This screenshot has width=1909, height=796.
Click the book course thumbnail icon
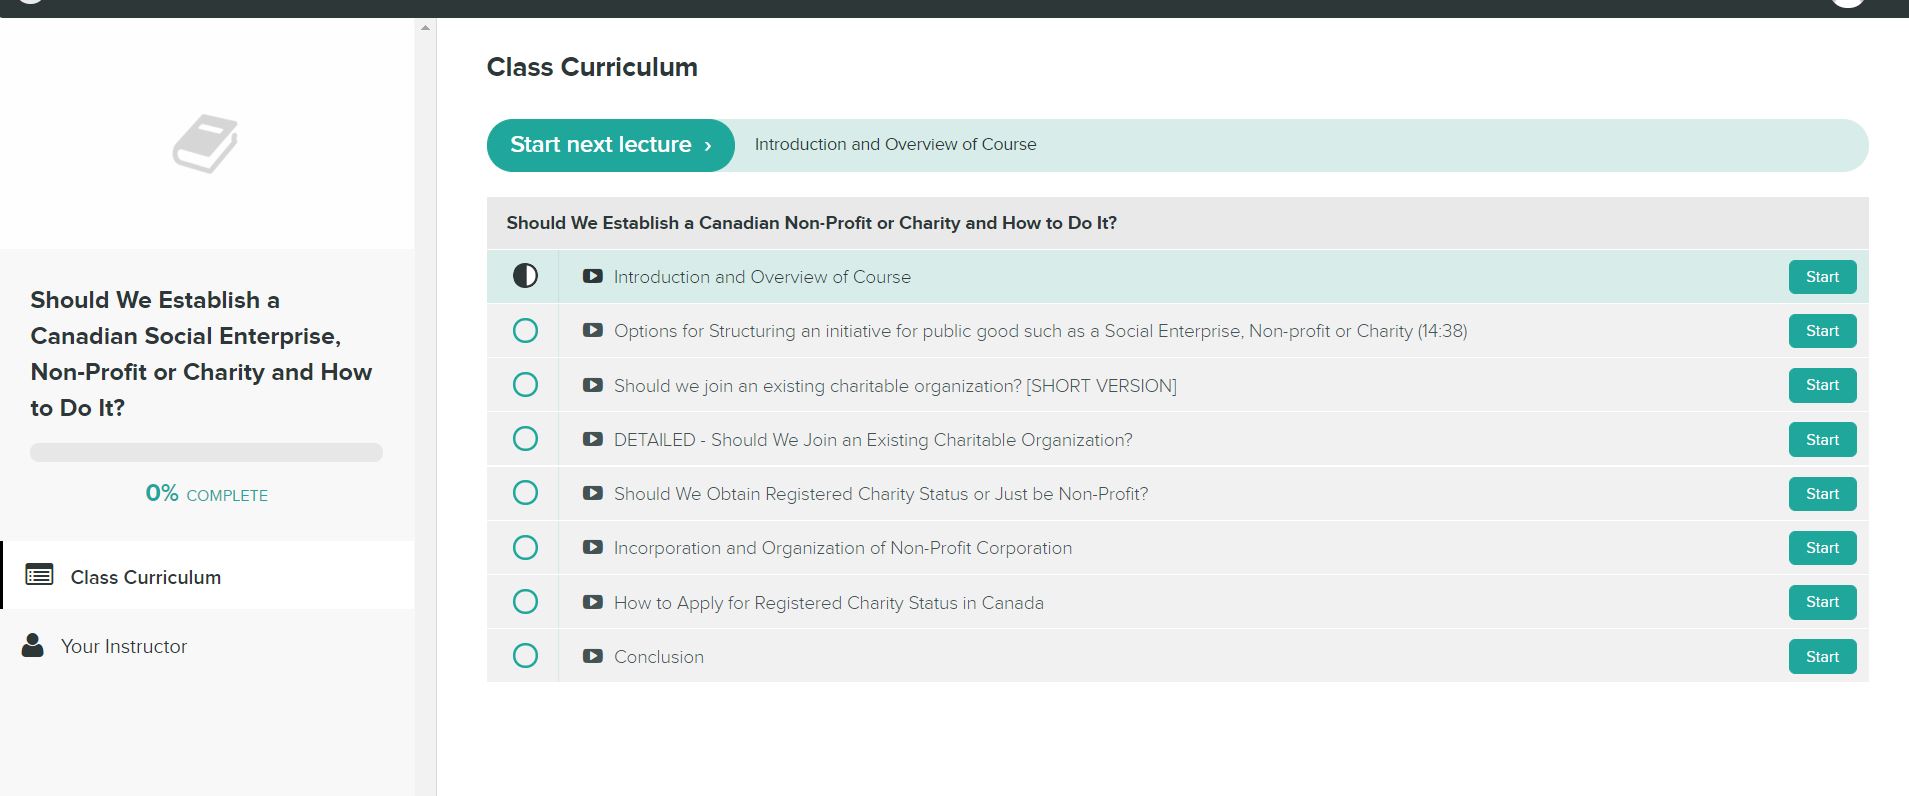tap(205, 144)
